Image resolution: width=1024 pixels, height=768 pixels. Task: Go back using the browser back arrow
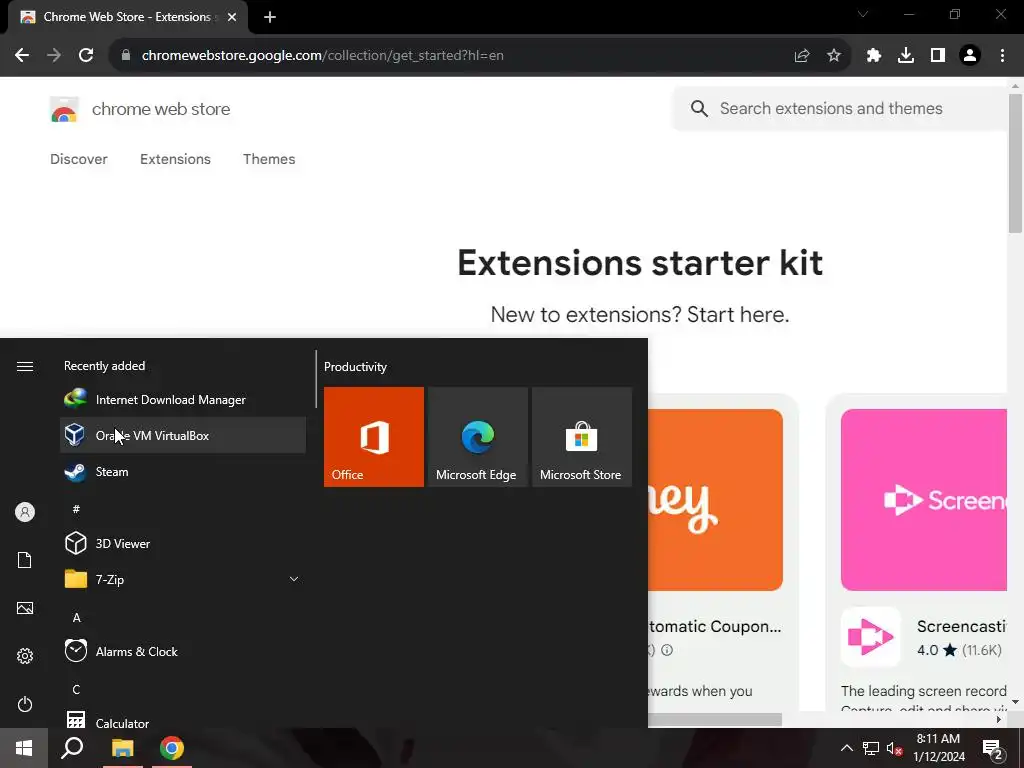(x=22, y=56)
